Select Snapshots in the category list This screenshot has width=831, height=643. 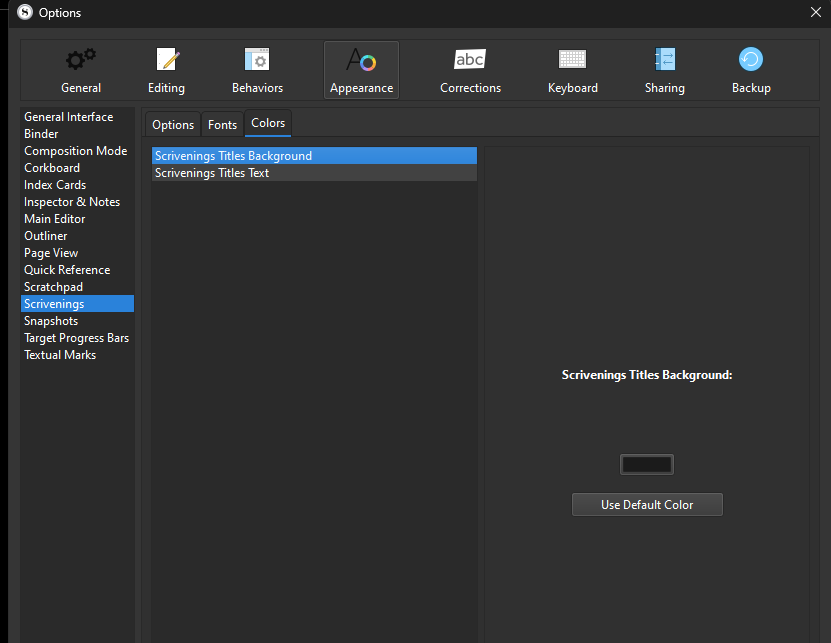[x=77, y=321]
